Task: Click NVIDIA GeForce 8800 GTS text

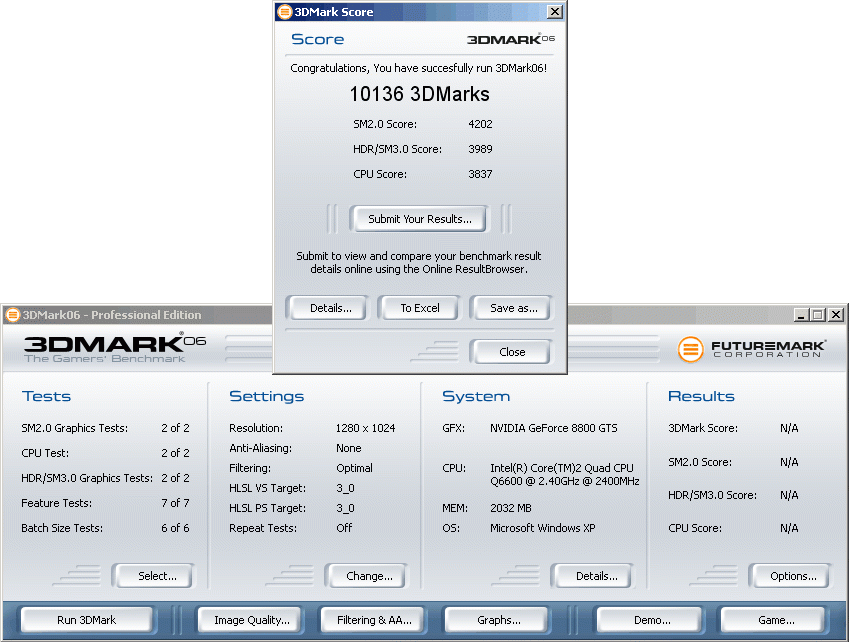Action: 553,428
